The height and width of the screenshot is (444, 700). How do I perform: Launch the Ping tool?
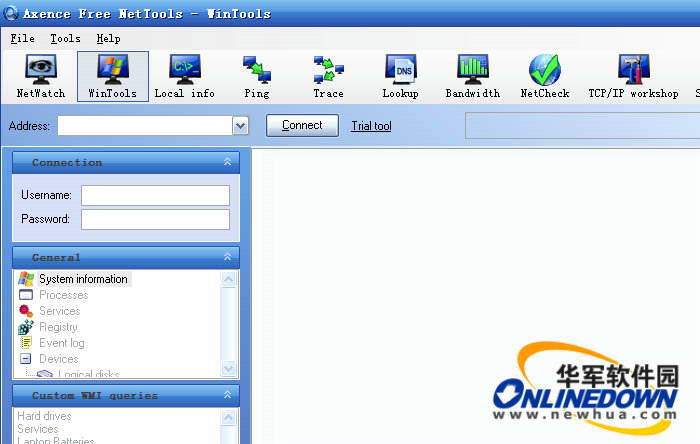(257, 76)
